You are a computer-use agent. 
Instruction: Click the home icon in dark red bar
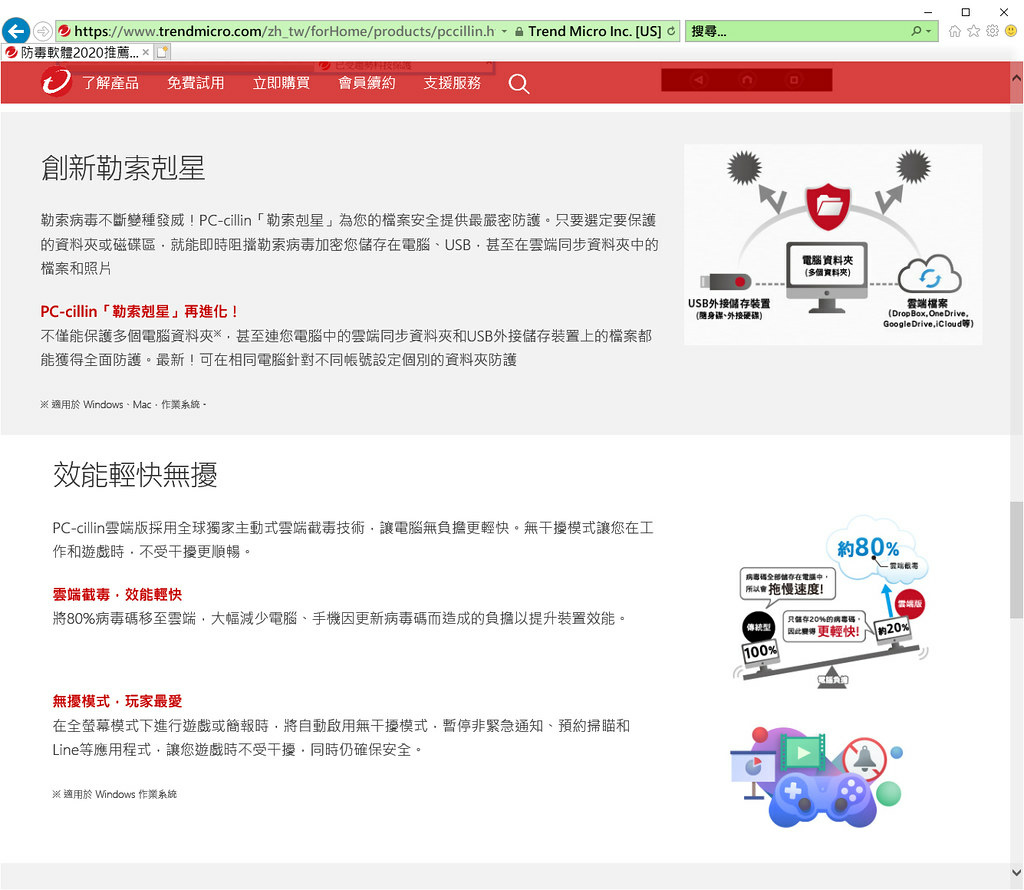[747, 80]
